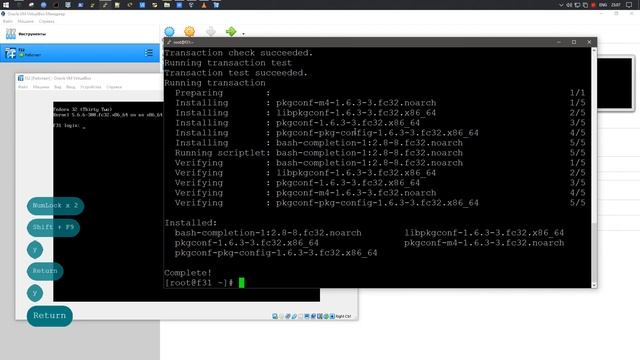Open the notification center icon

click(x=629, y=5)
